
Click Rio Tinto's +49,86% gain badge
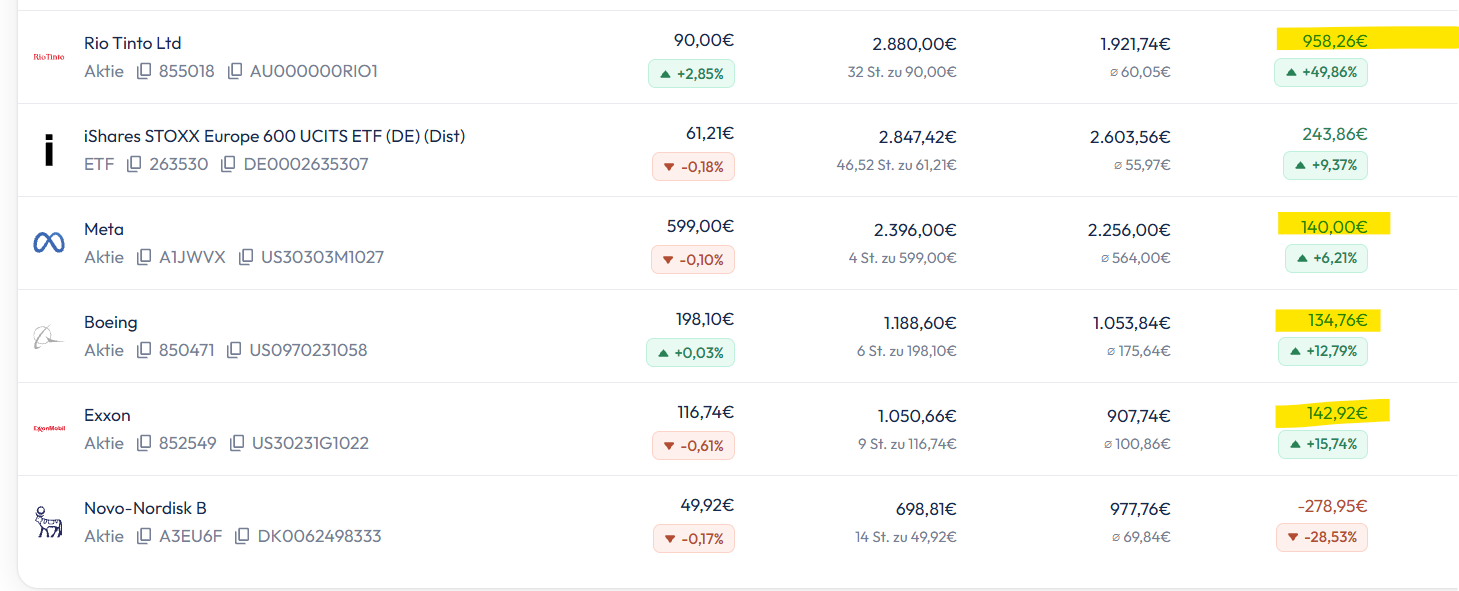(1320, 73)
